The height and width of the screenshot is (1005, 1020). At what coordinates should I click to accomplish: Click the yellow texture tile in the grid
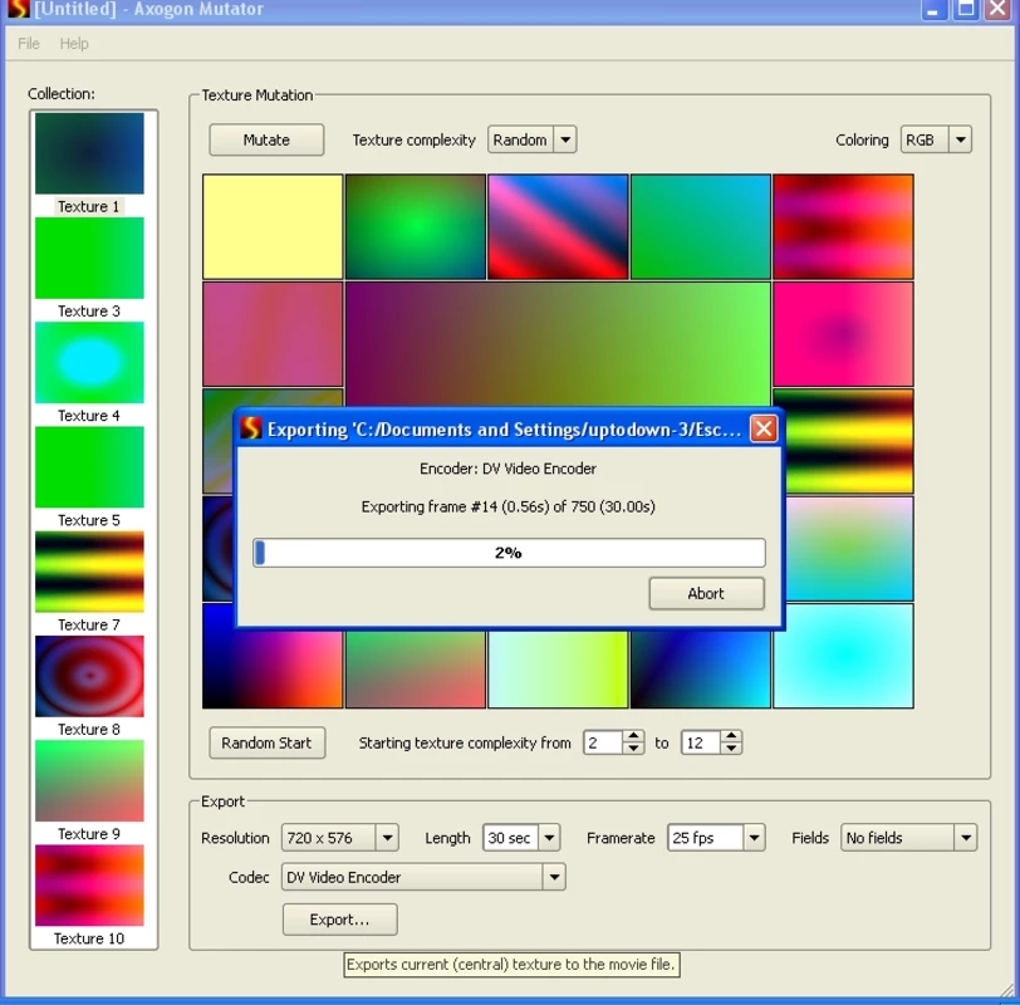[x=271, y=224]
